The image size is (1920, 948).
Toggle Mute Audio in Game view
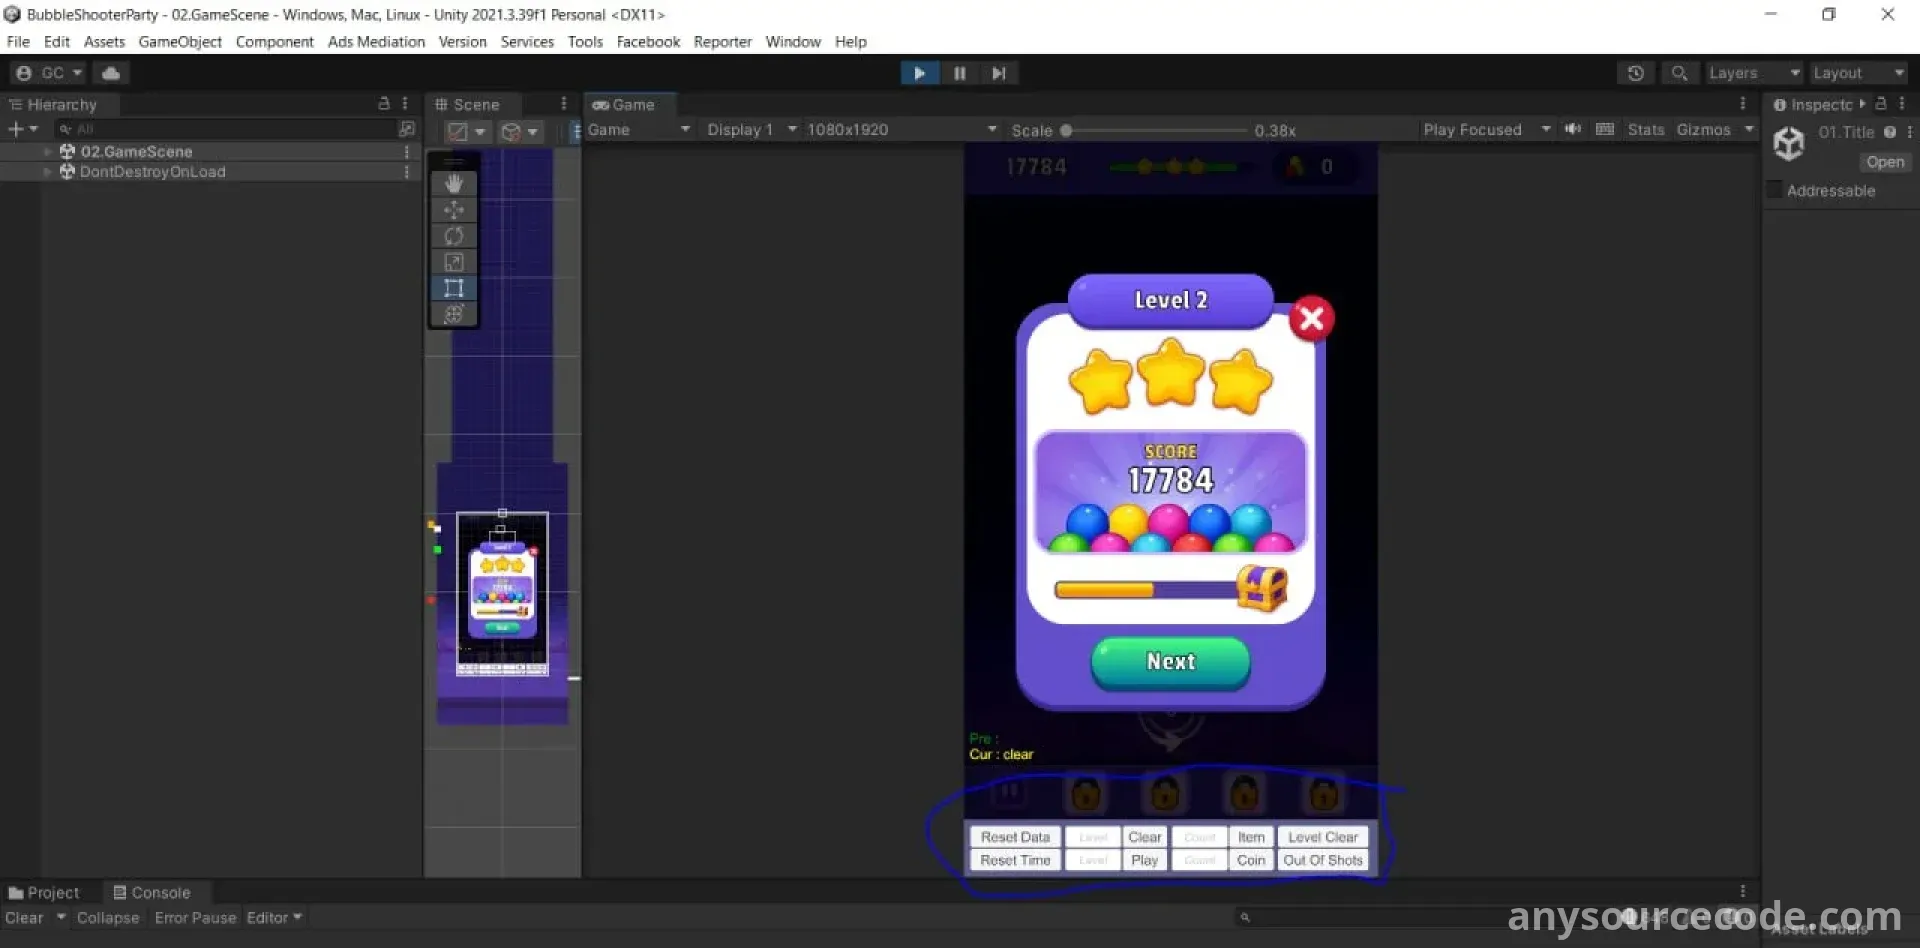tap(1573, 129)
